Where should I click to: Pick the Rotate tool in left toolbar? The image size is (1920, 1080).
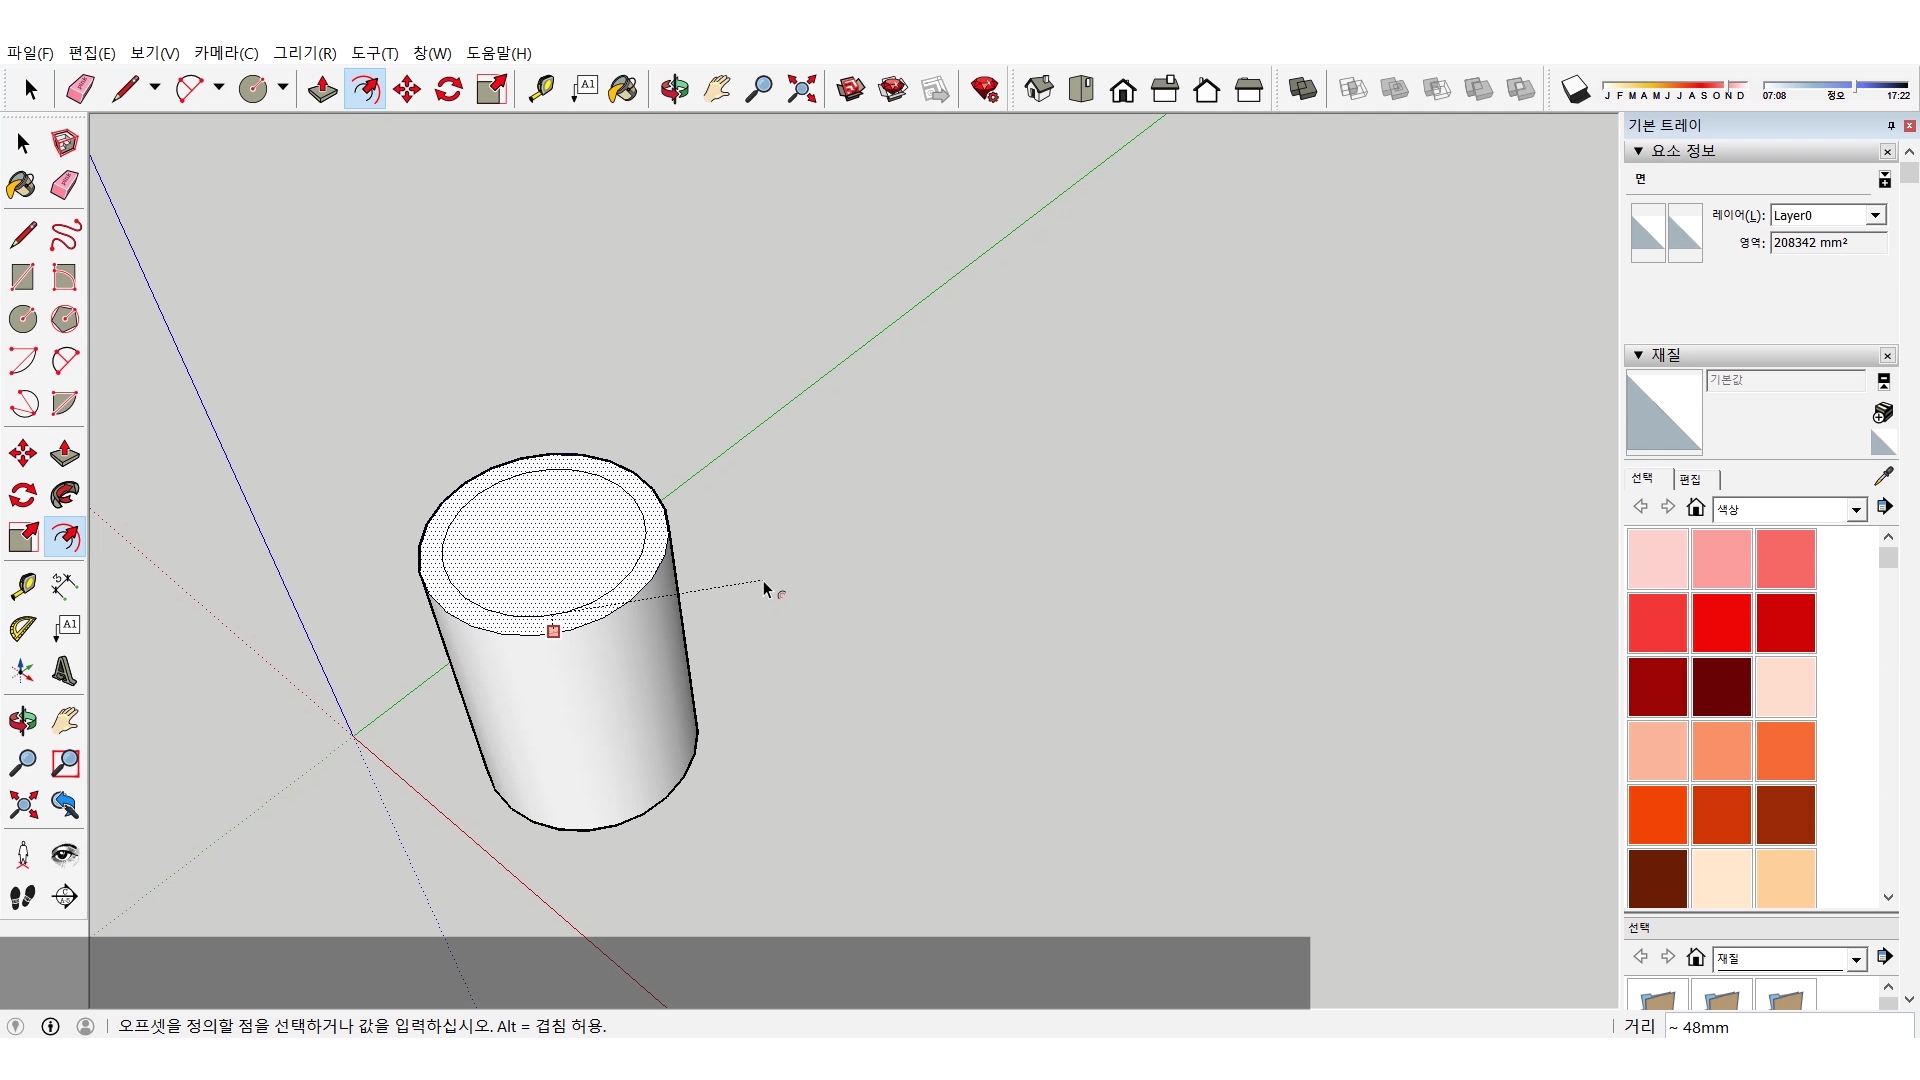pos(22,495)
